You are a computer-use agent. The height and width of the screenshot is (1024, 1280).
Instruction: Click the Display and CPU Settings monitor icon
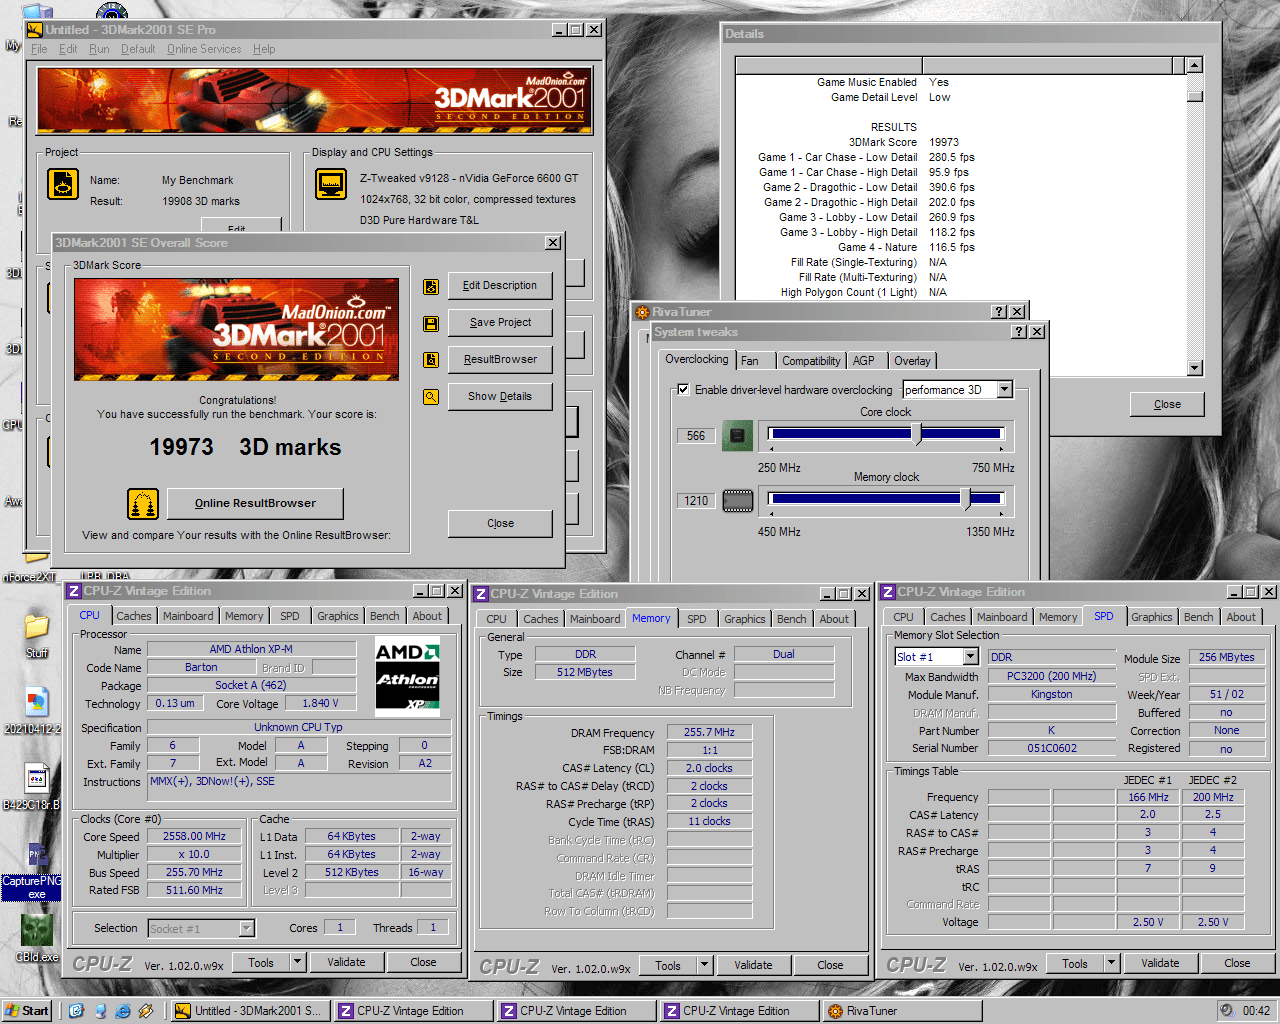[x=331, y=184]
